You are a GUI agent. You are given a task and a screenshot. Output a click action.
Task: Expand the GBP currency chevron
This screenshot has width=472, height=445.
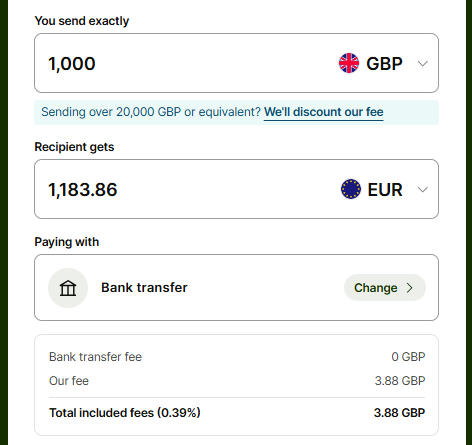click(x=423, y=63)
